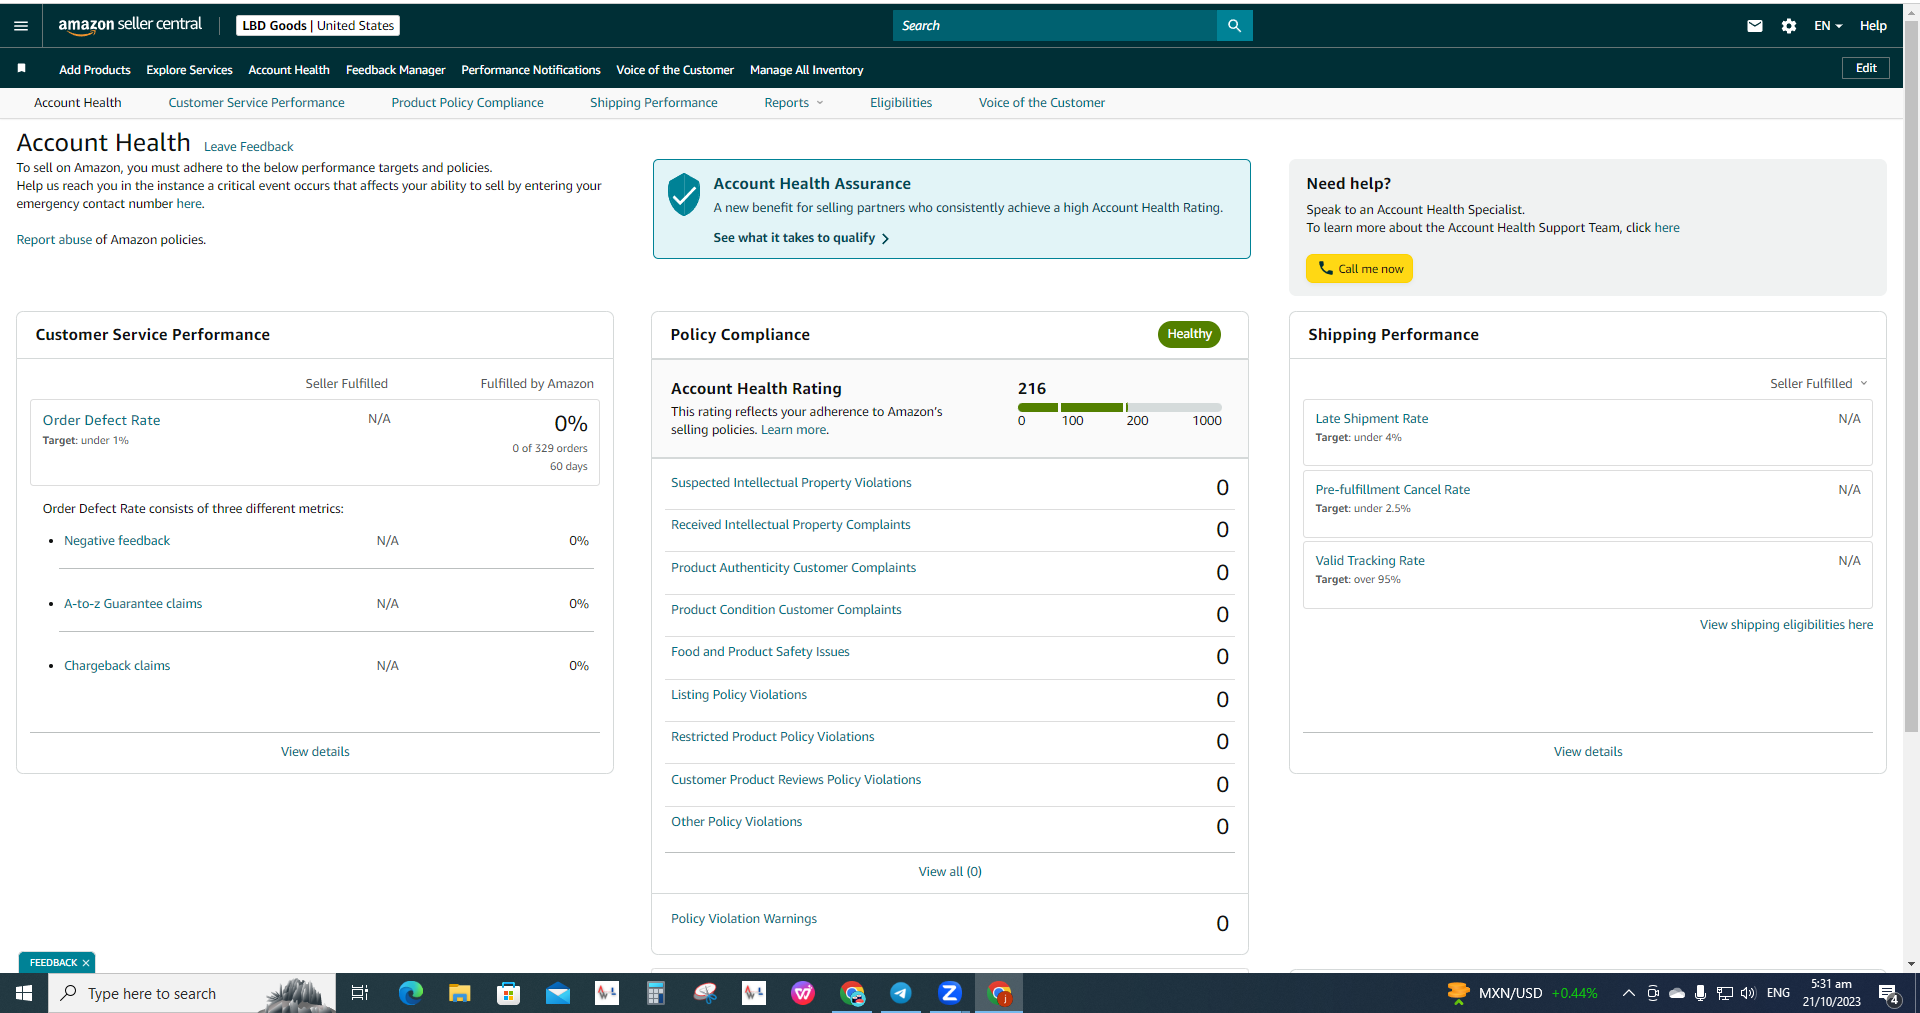
Task: Click Add Products in bookmark bar
Action: pyautogui.click(x=95, y=70)
